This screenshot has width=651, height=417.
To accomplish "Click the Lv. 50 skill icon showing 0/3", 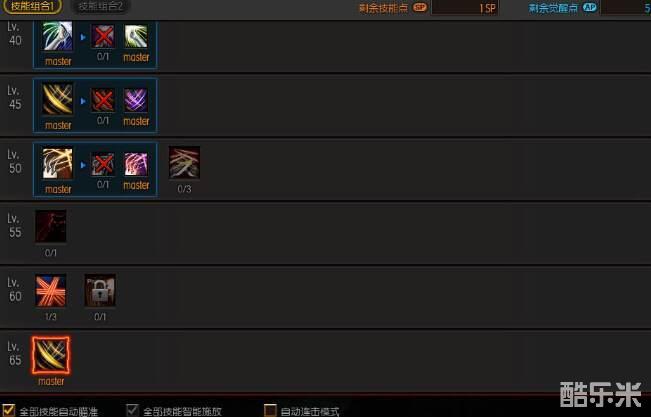I will click(x=184, y=162).
